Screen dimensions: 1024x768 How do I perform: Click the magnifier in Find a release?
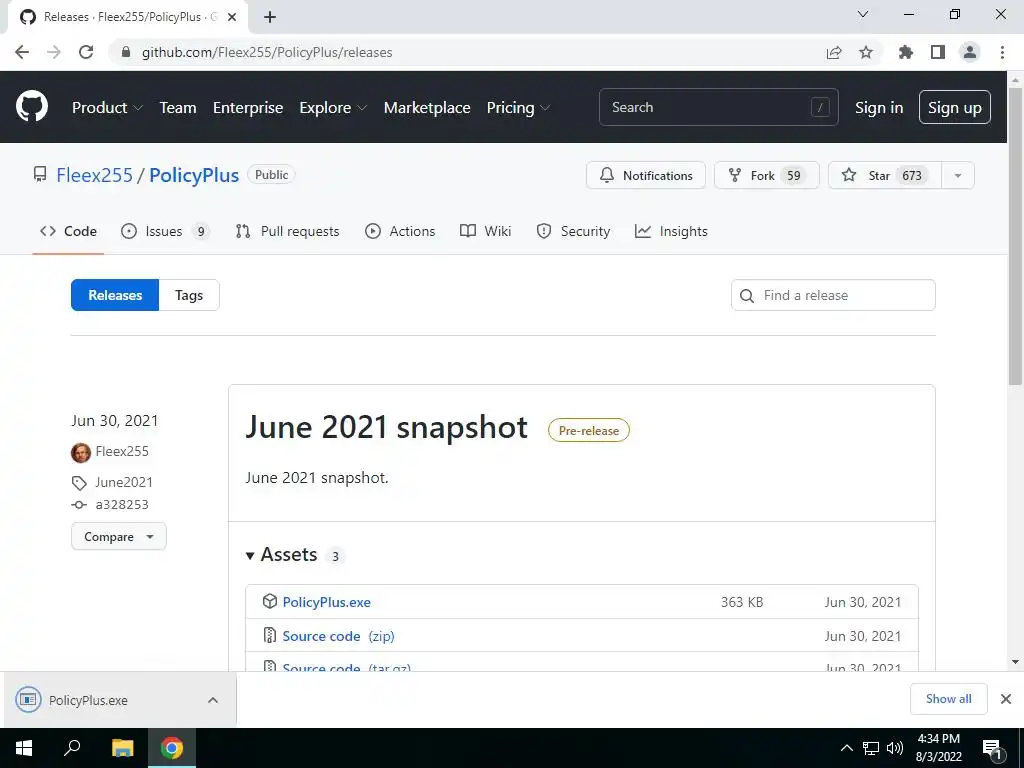(x=746, y=296)
